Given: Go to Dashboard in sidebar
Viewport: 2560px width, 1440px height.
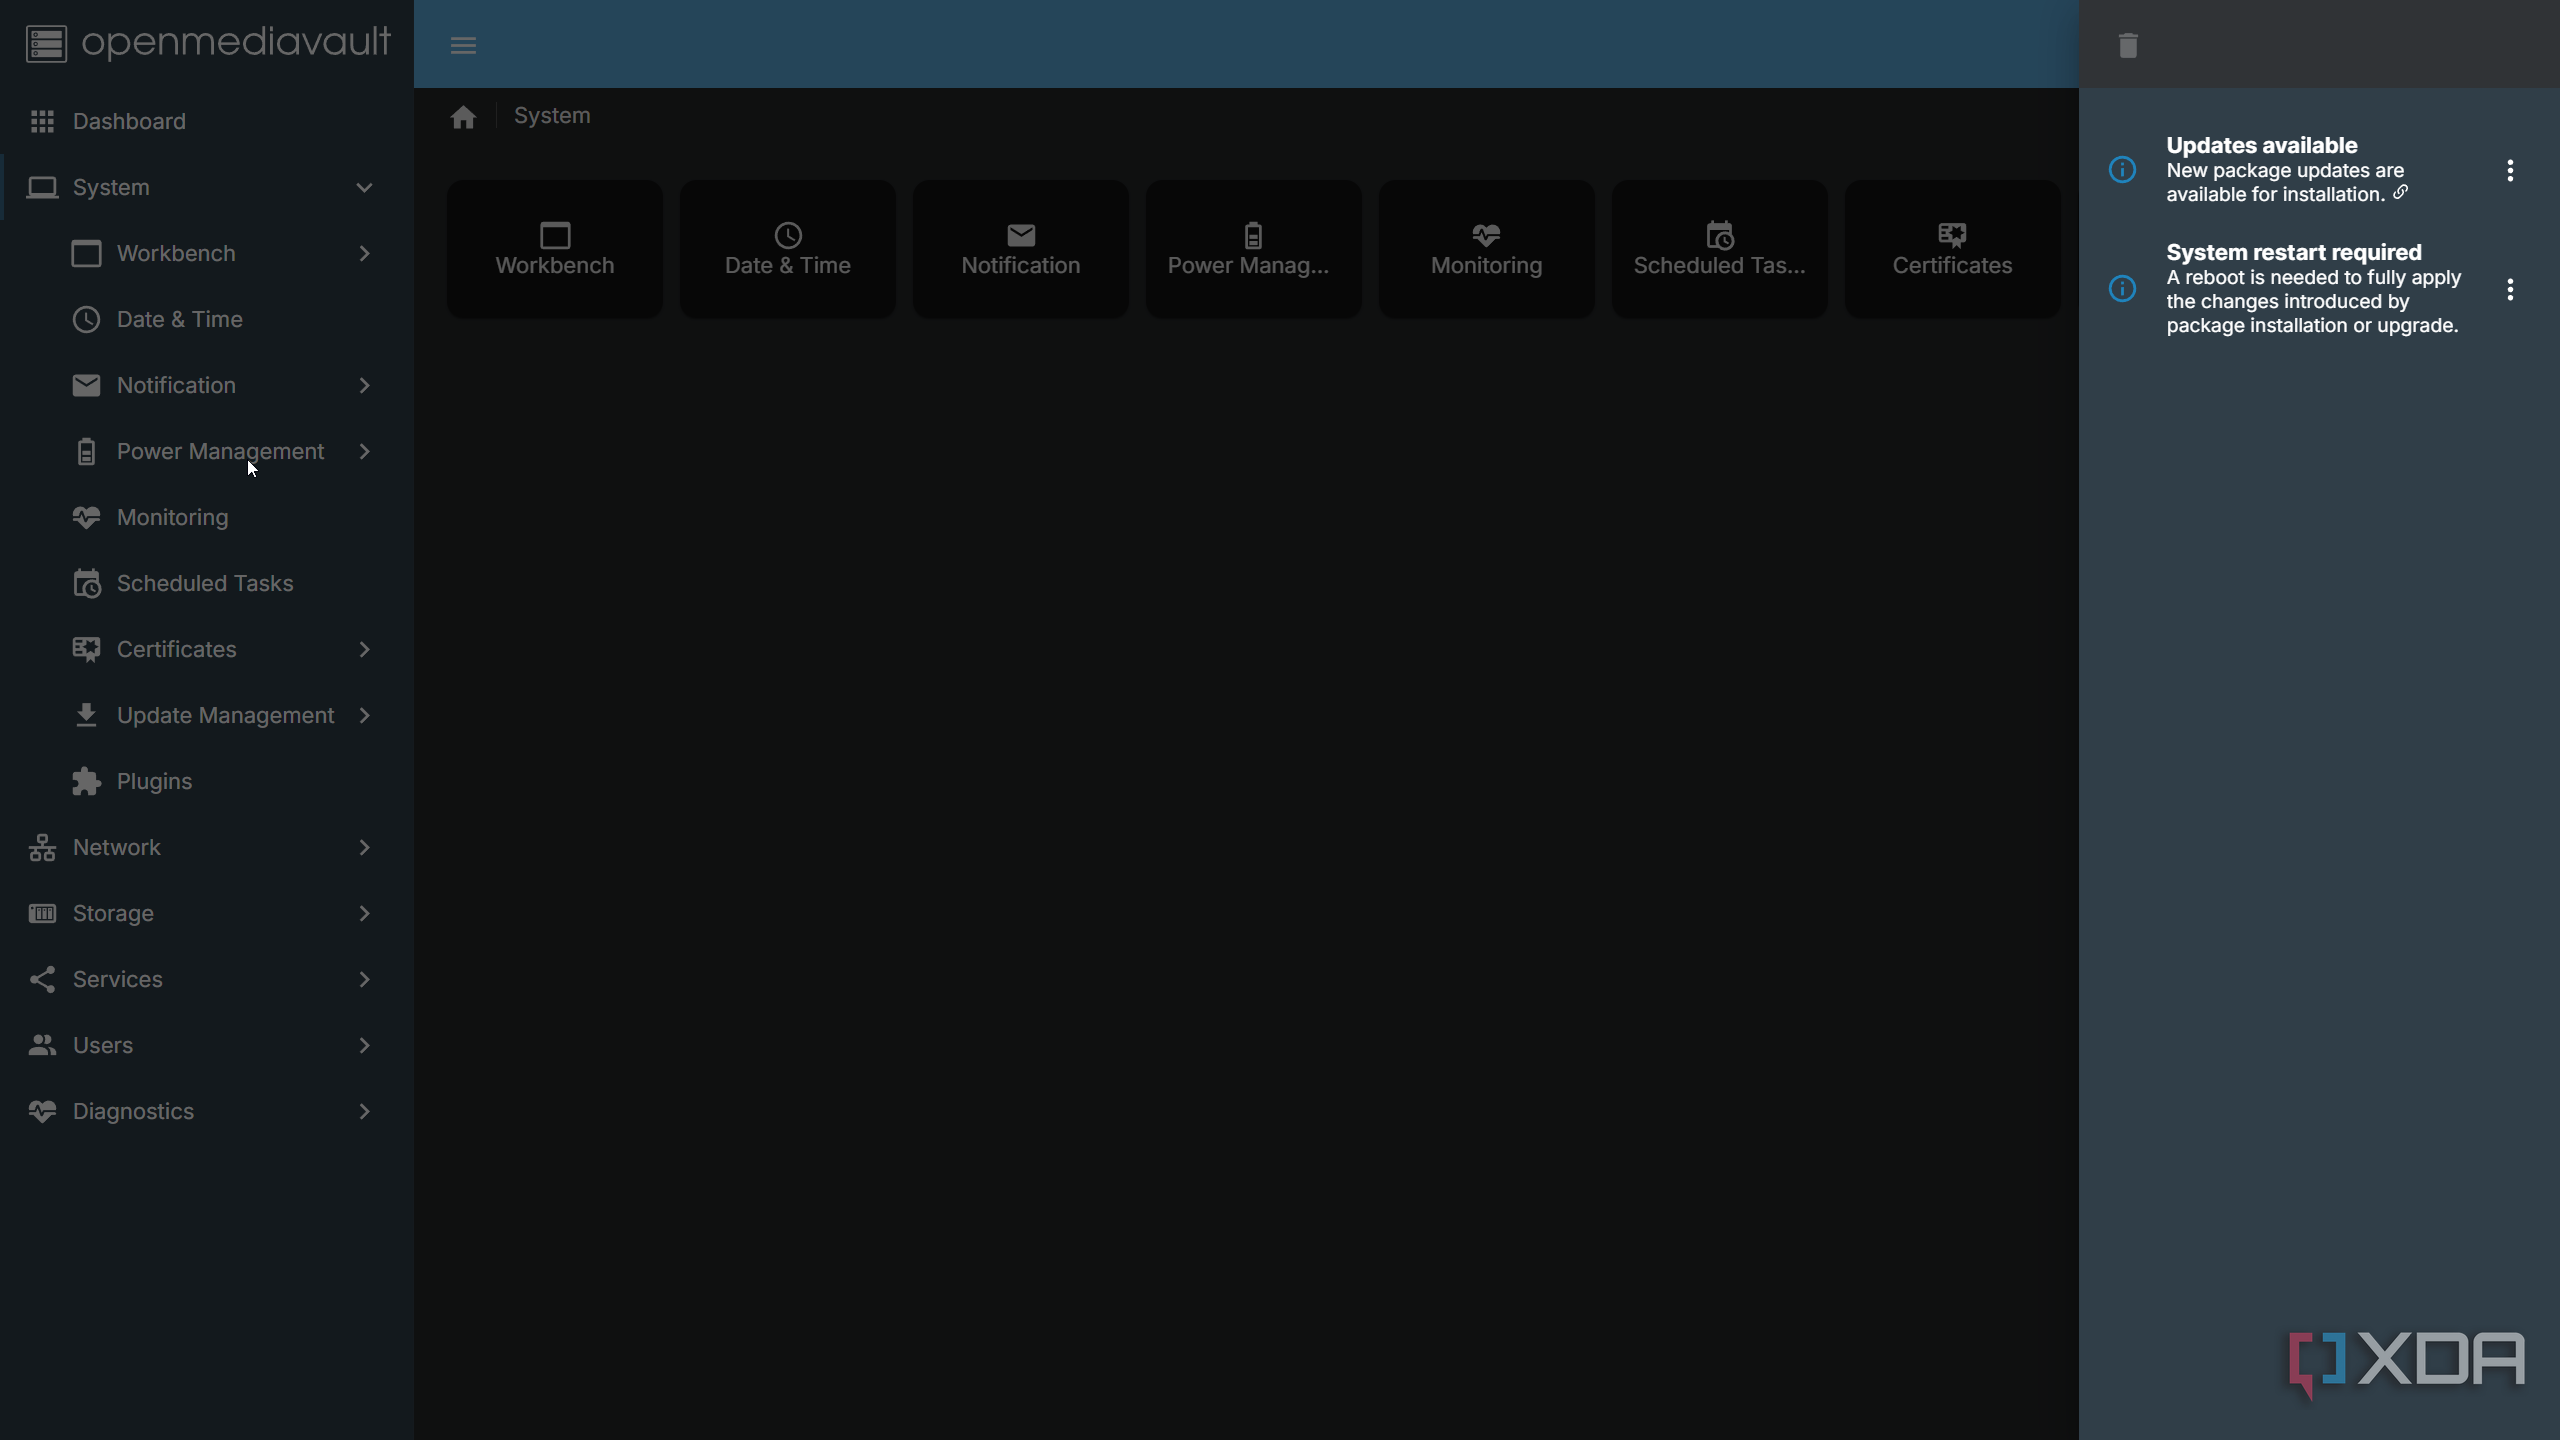Looking at the screenshot, I should [207, 121].
